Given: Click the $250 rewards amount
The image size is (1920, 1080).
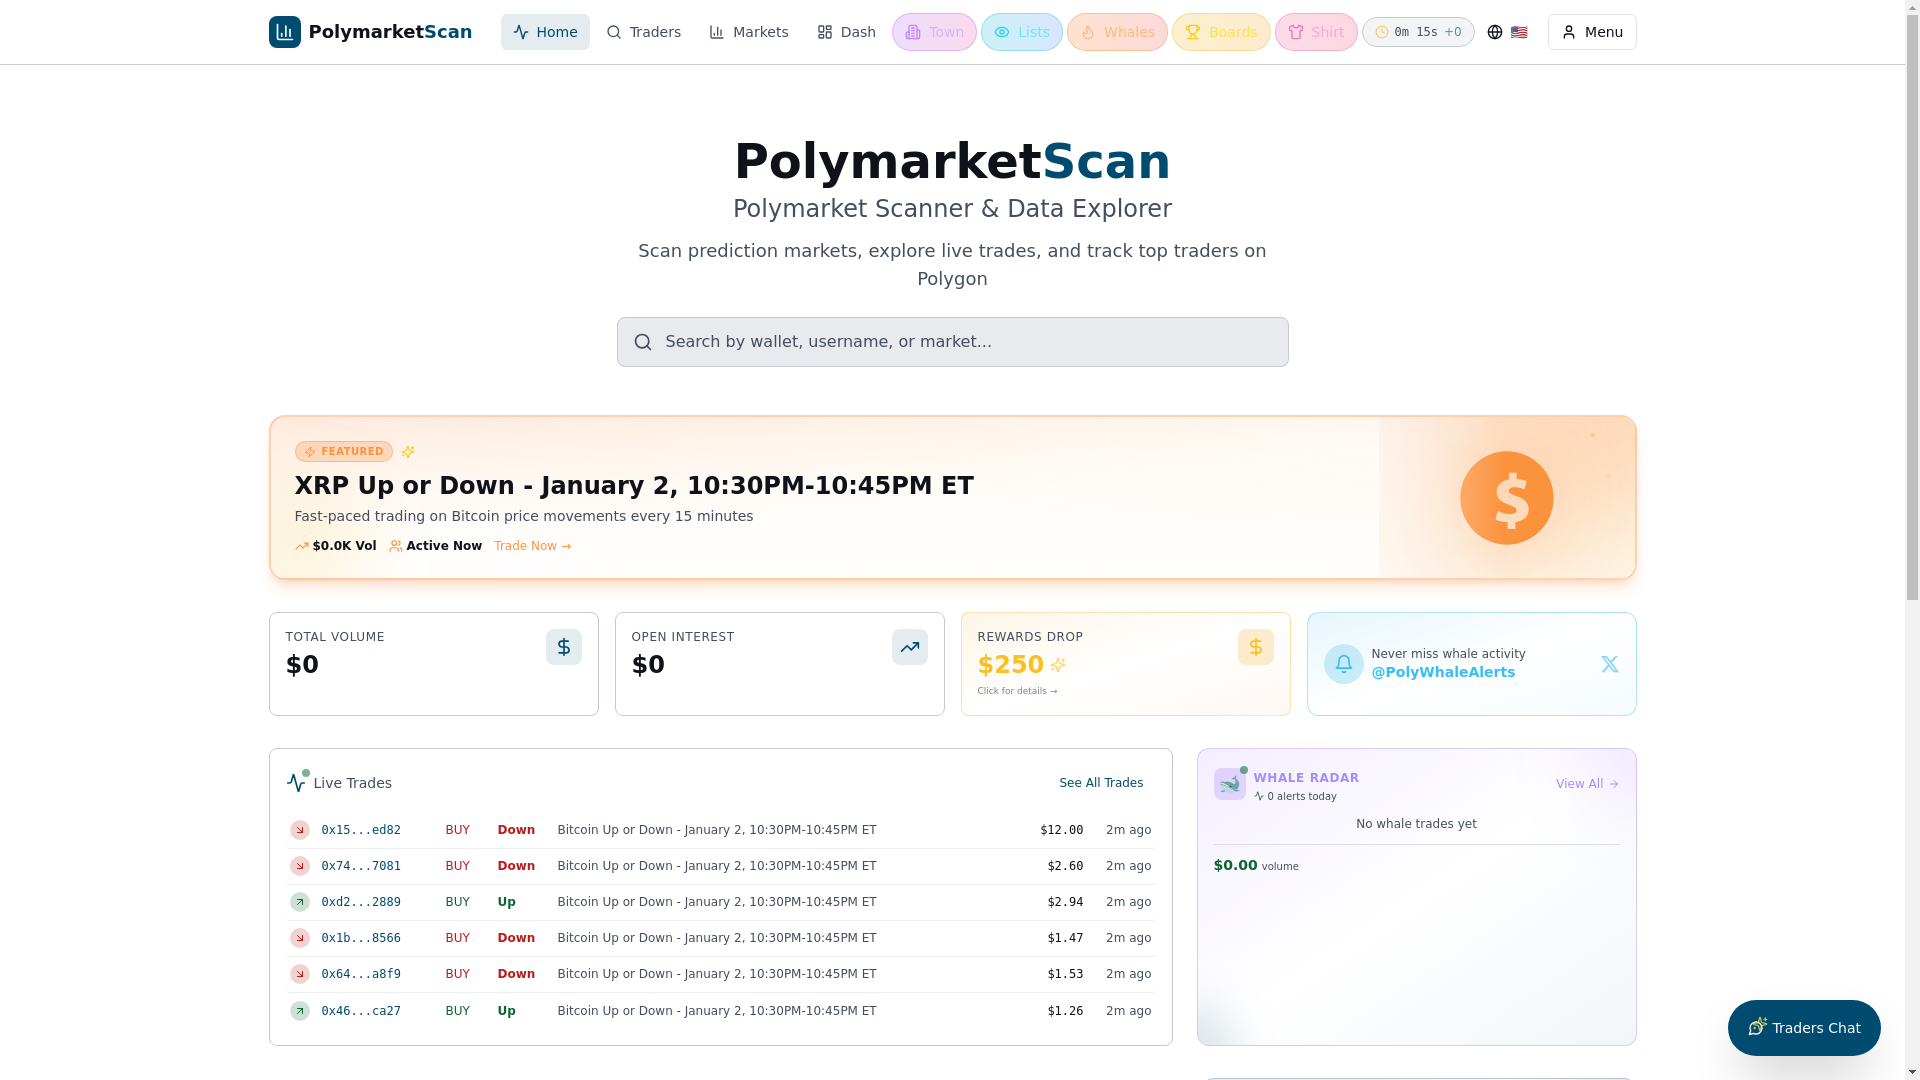Looking at the screenshot, I should coord(1010,665).
